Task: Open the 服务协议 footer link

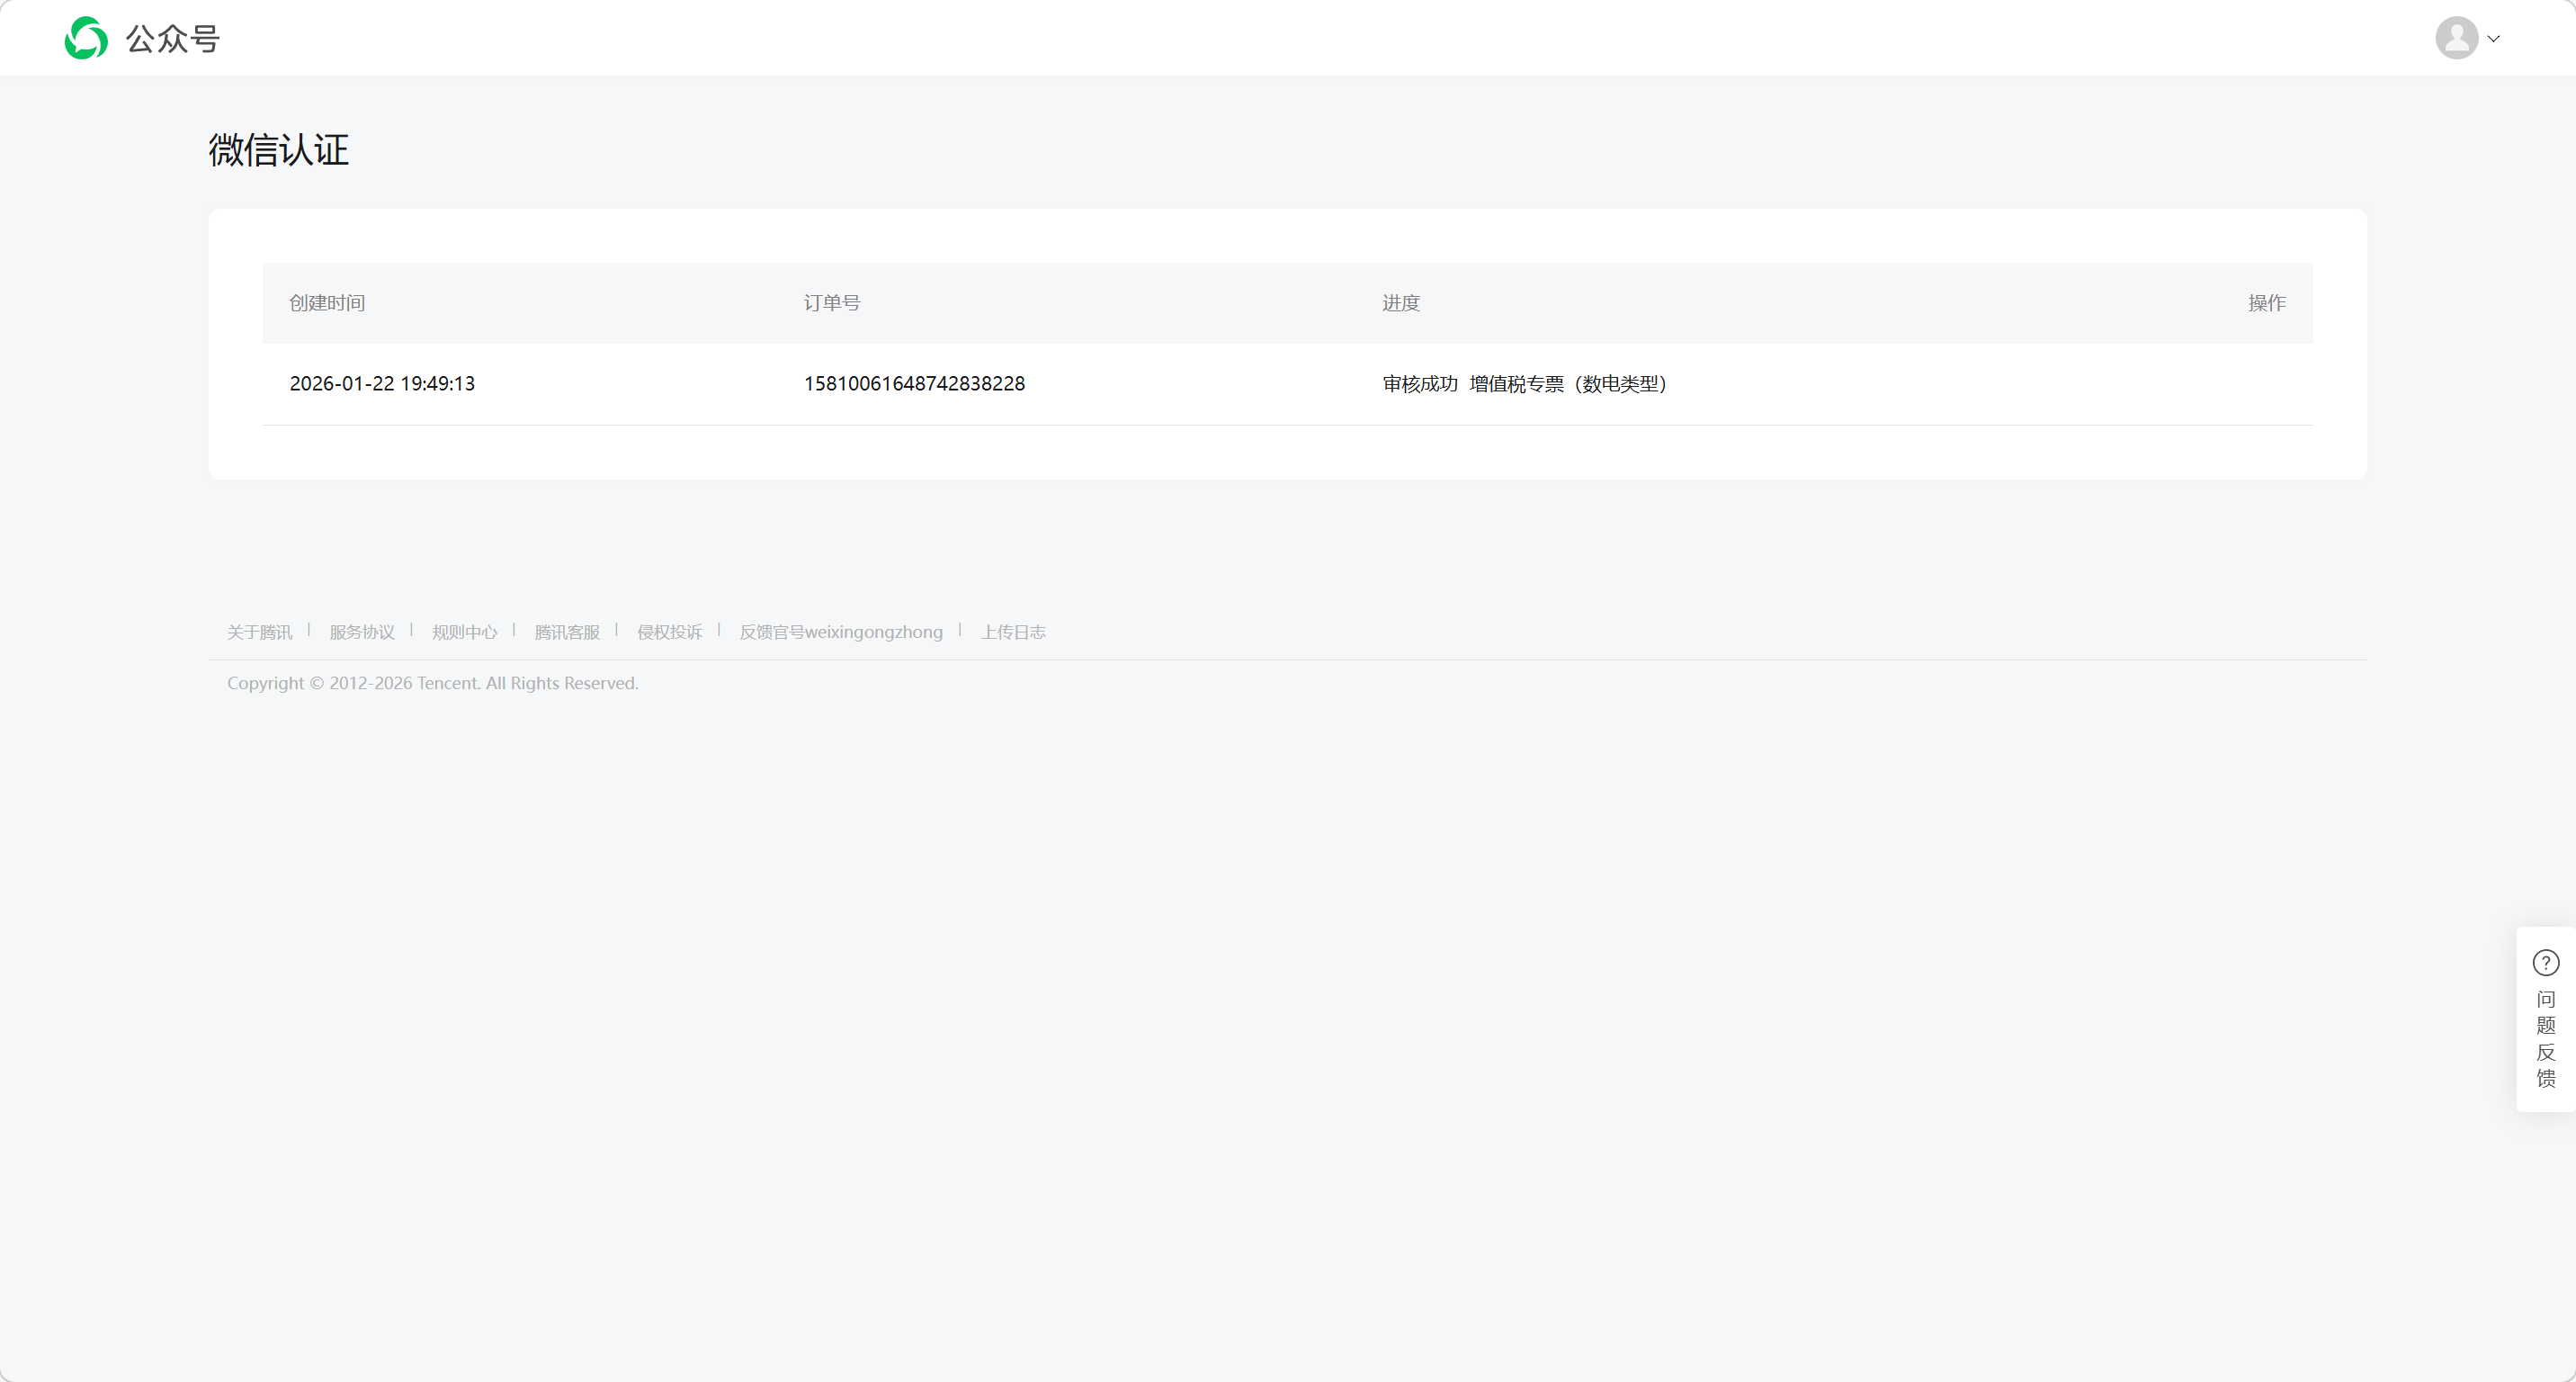Action: tap(362, 632)
